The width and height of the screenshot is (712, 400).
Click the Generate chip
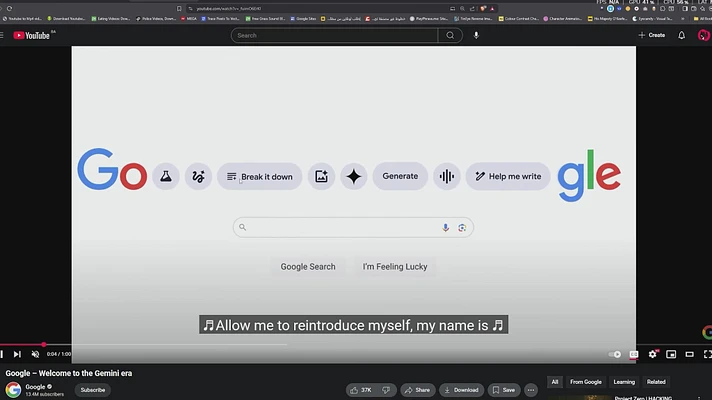(400, 176)
